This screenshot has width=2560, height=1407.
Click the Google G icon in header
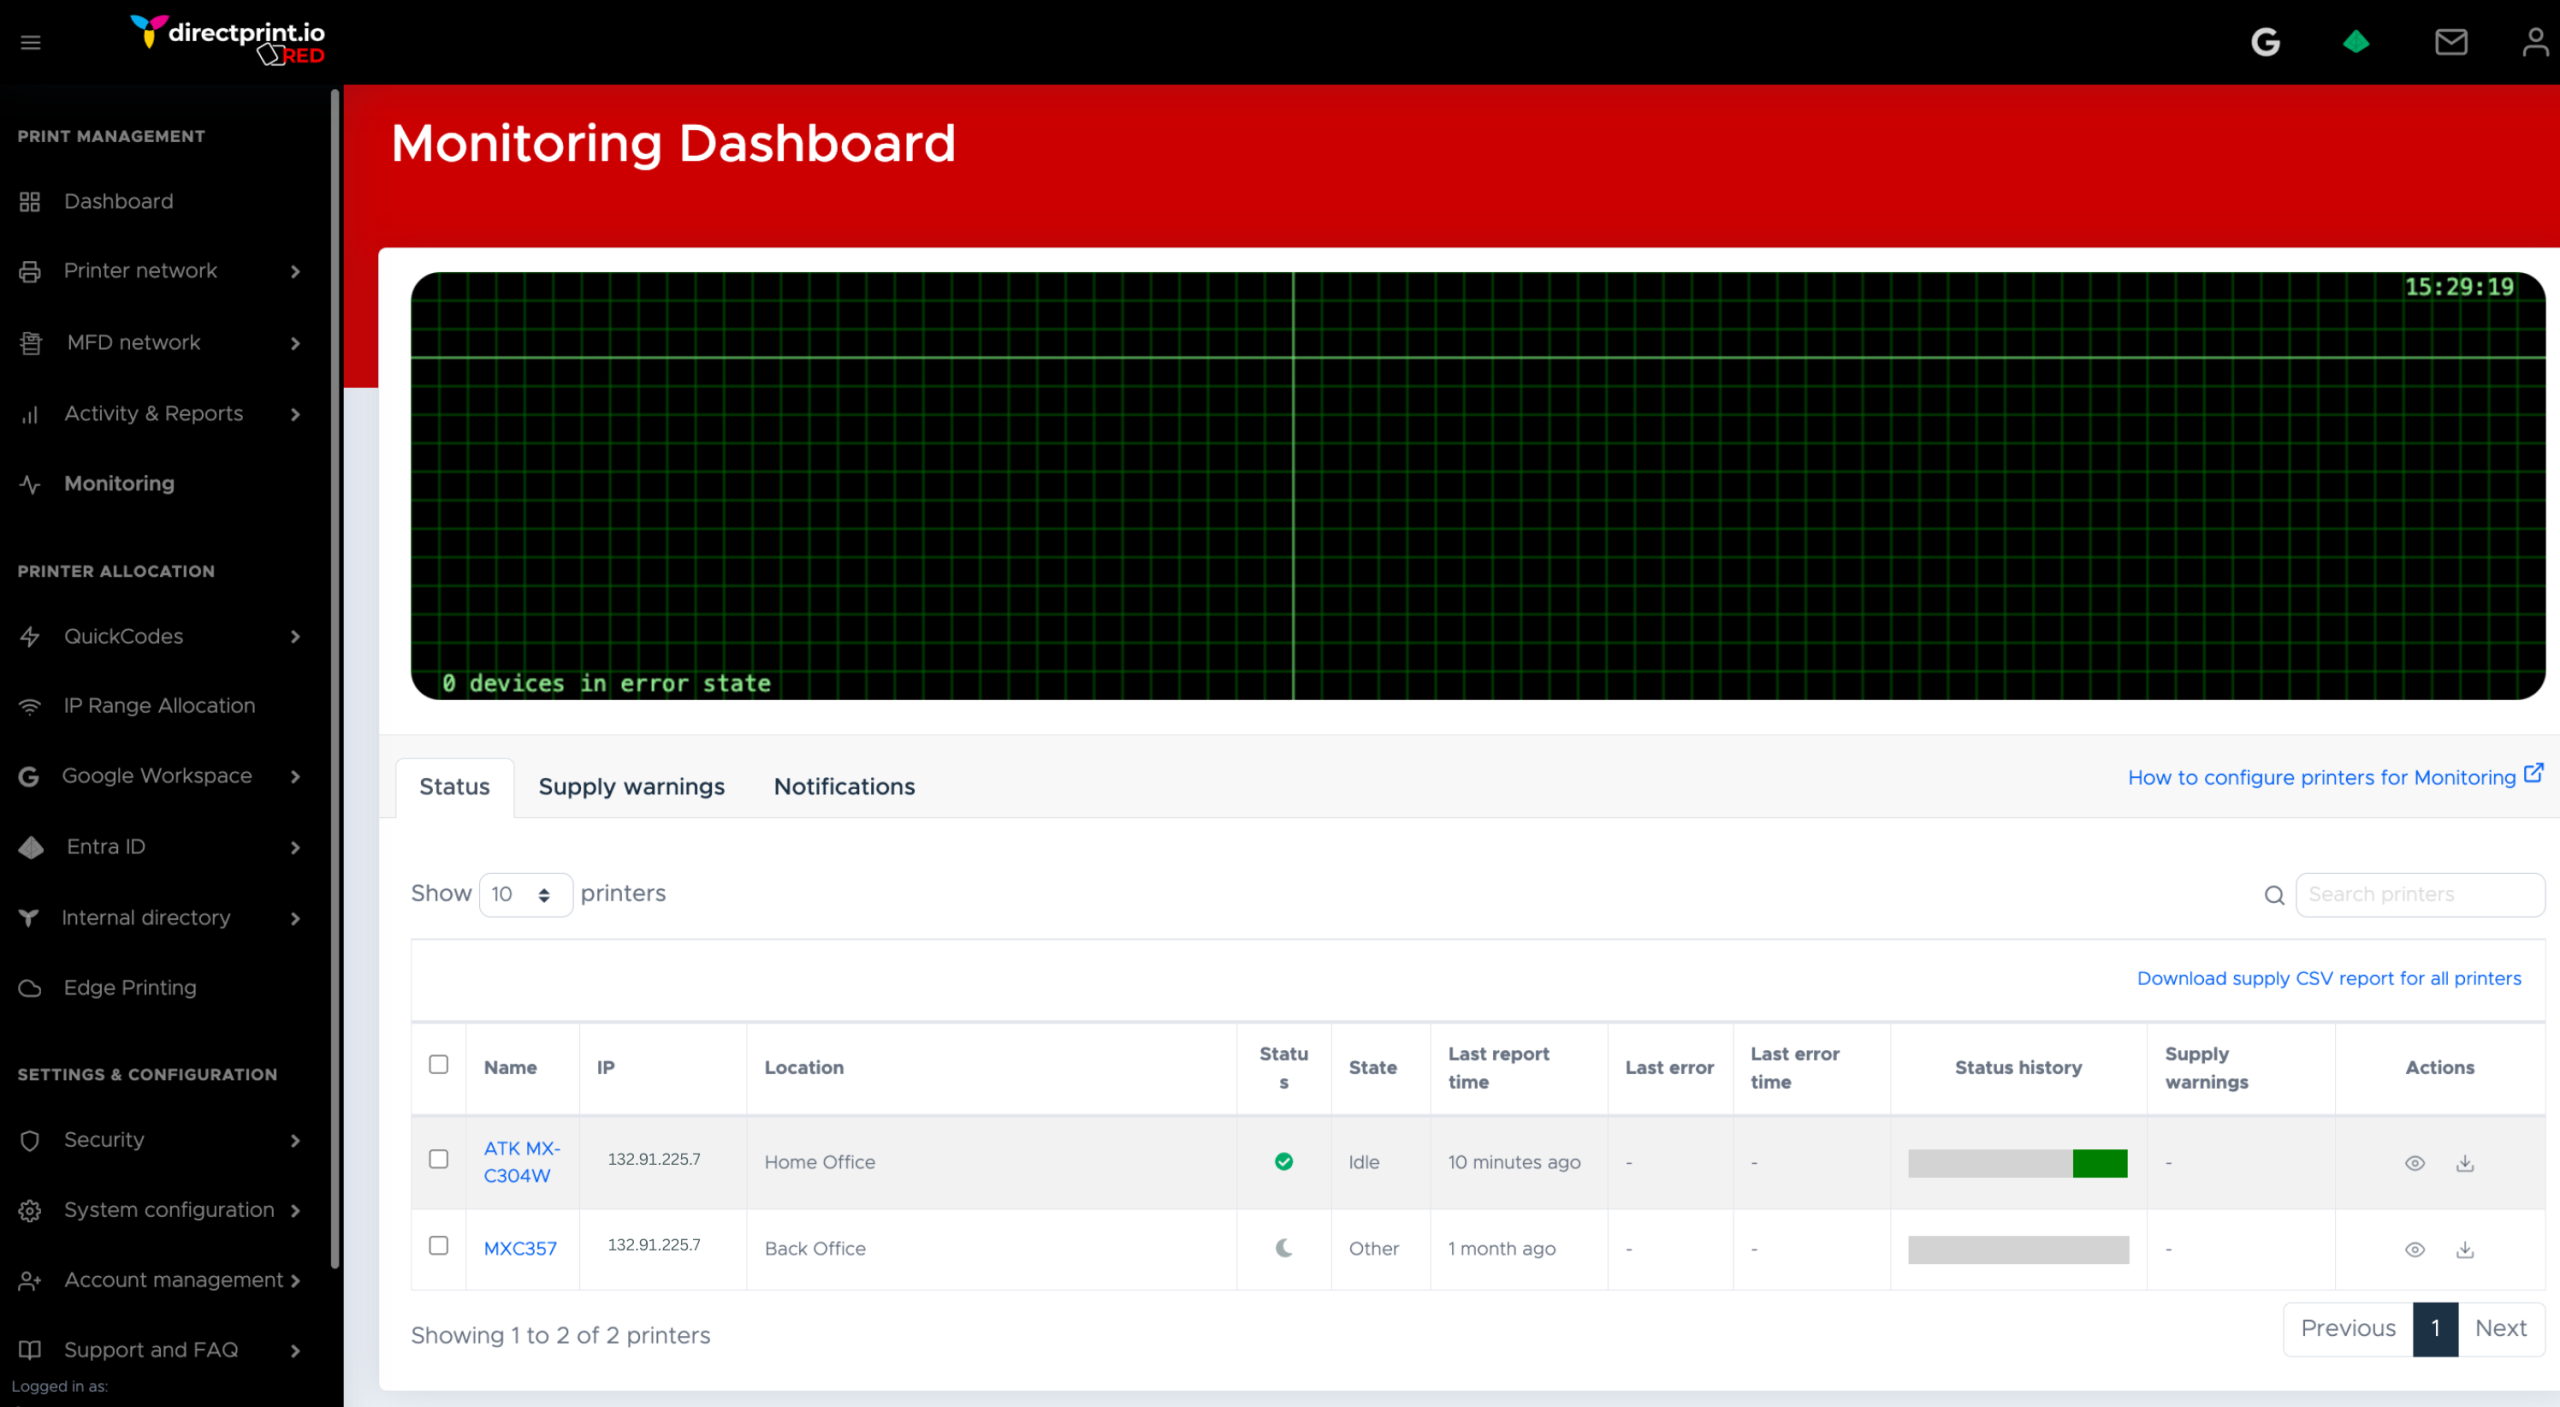2265,42
